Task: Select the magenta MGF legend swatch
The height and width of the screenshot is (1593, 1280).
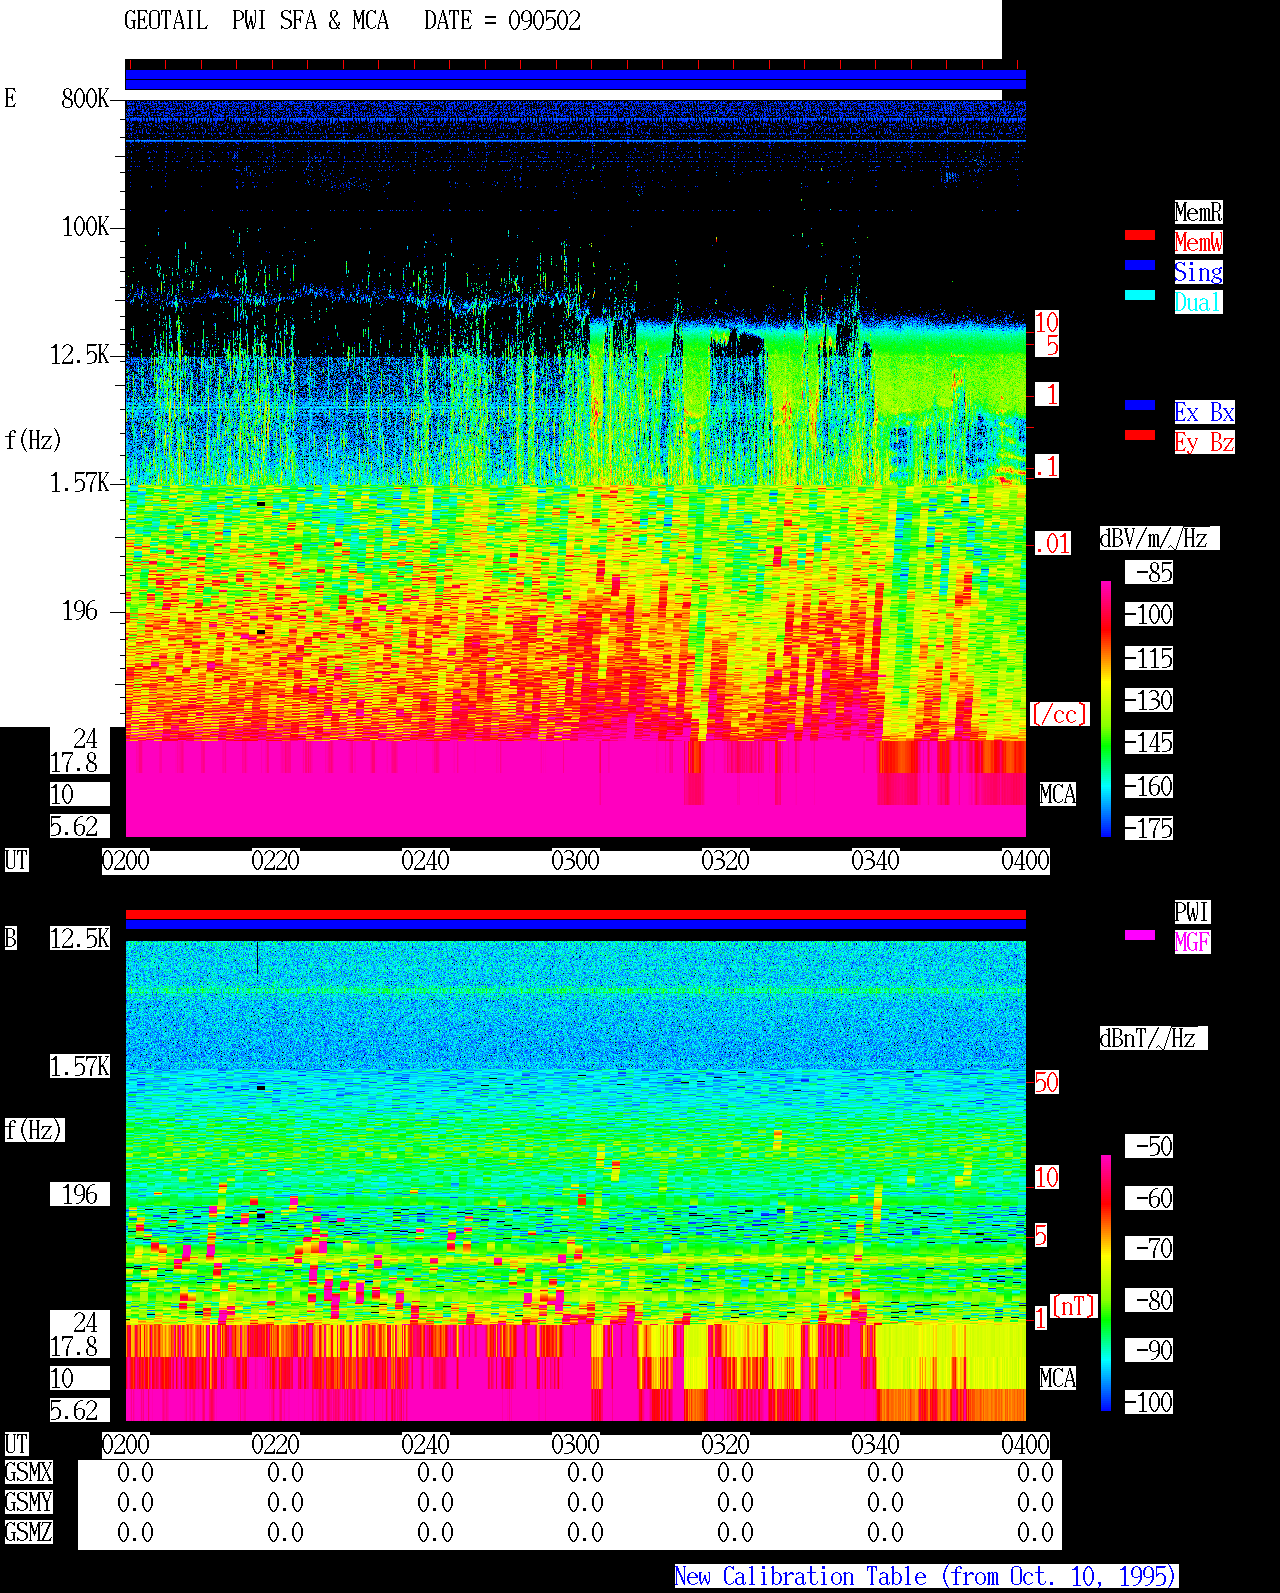Action: [x=1140, y=935]
